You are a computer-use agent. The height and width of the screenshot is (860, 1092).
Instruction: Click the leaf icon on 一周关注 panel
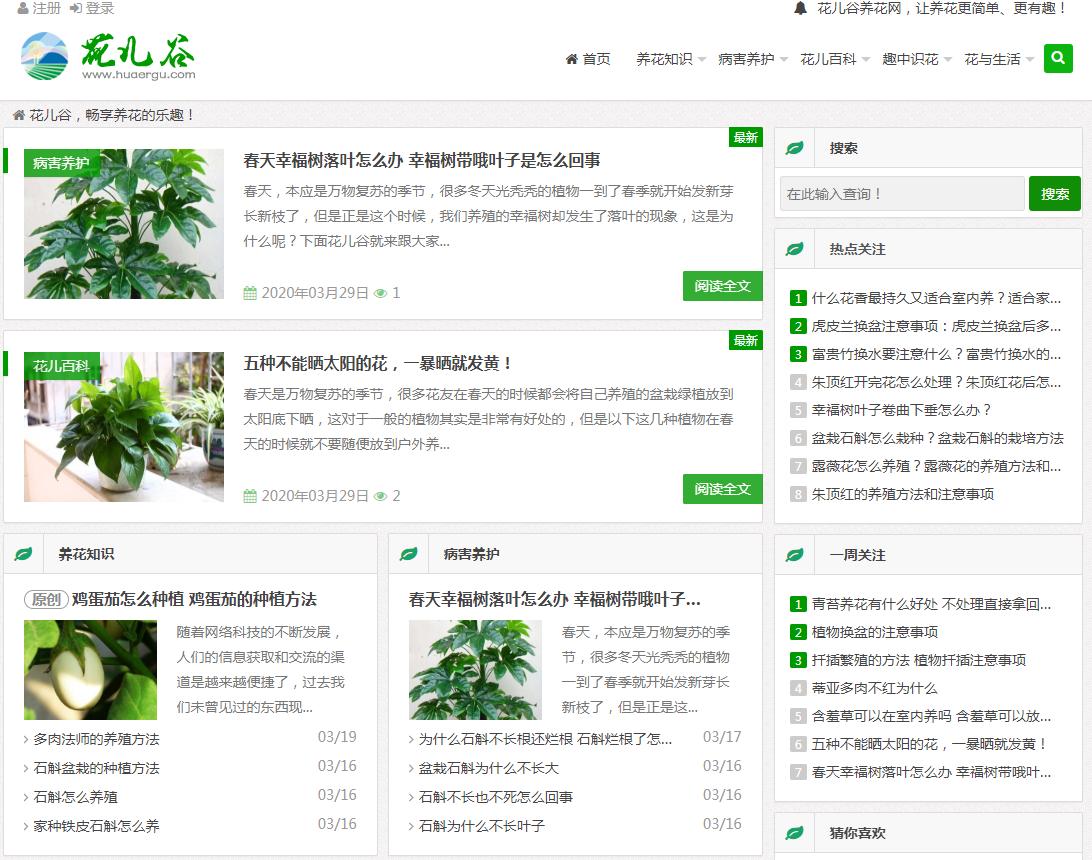(x=794, y=554)
